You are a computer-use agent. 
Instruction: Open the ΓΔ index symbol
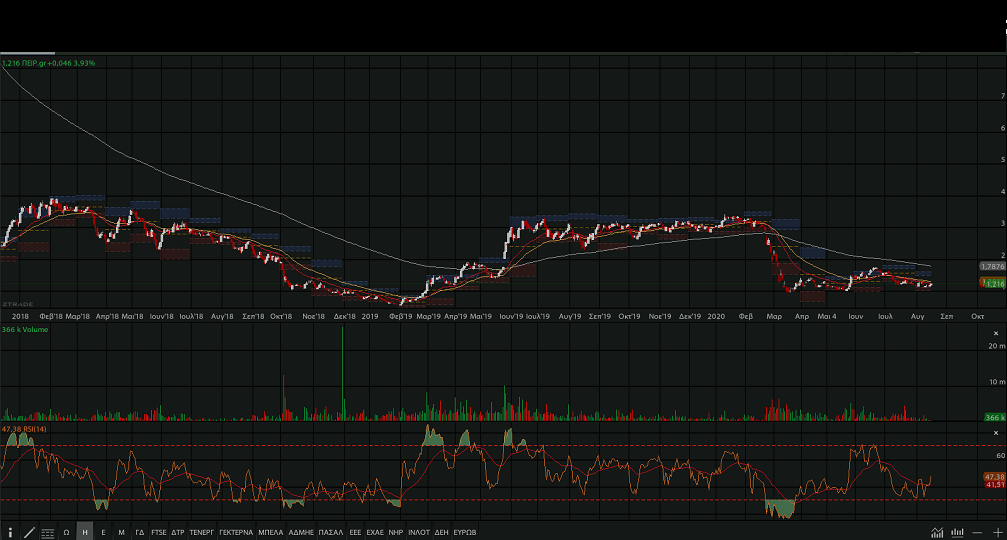(140, 532)
